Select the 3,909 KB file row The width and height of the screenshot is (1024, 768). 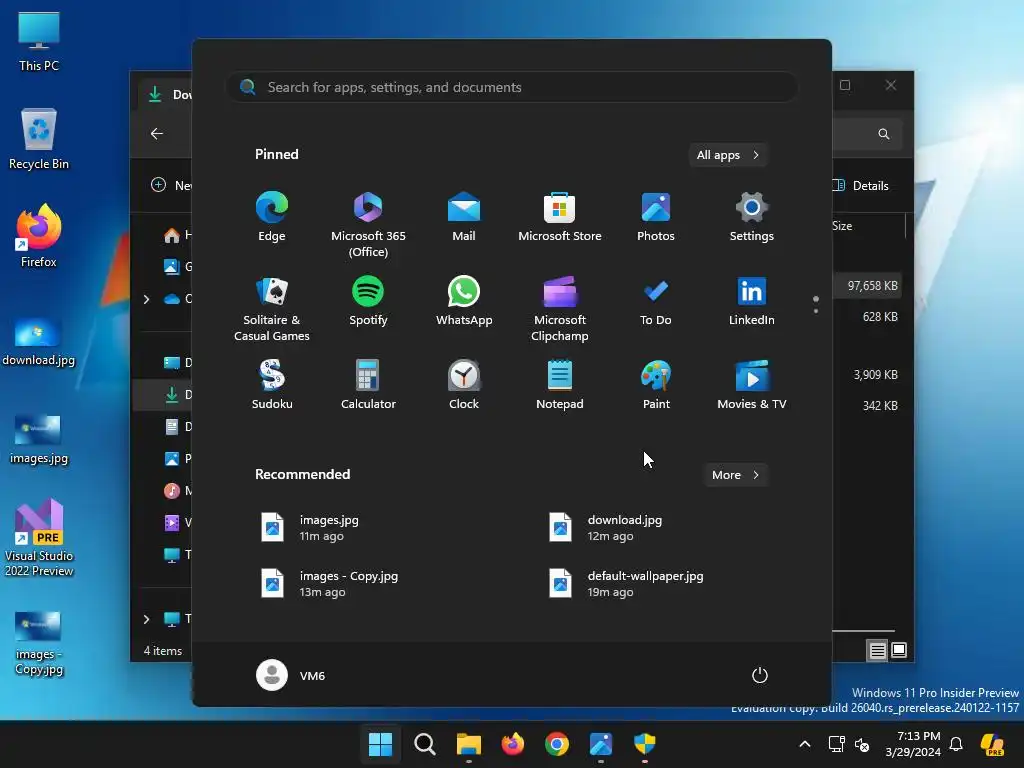pyautogui.click(x=868, y=375)
